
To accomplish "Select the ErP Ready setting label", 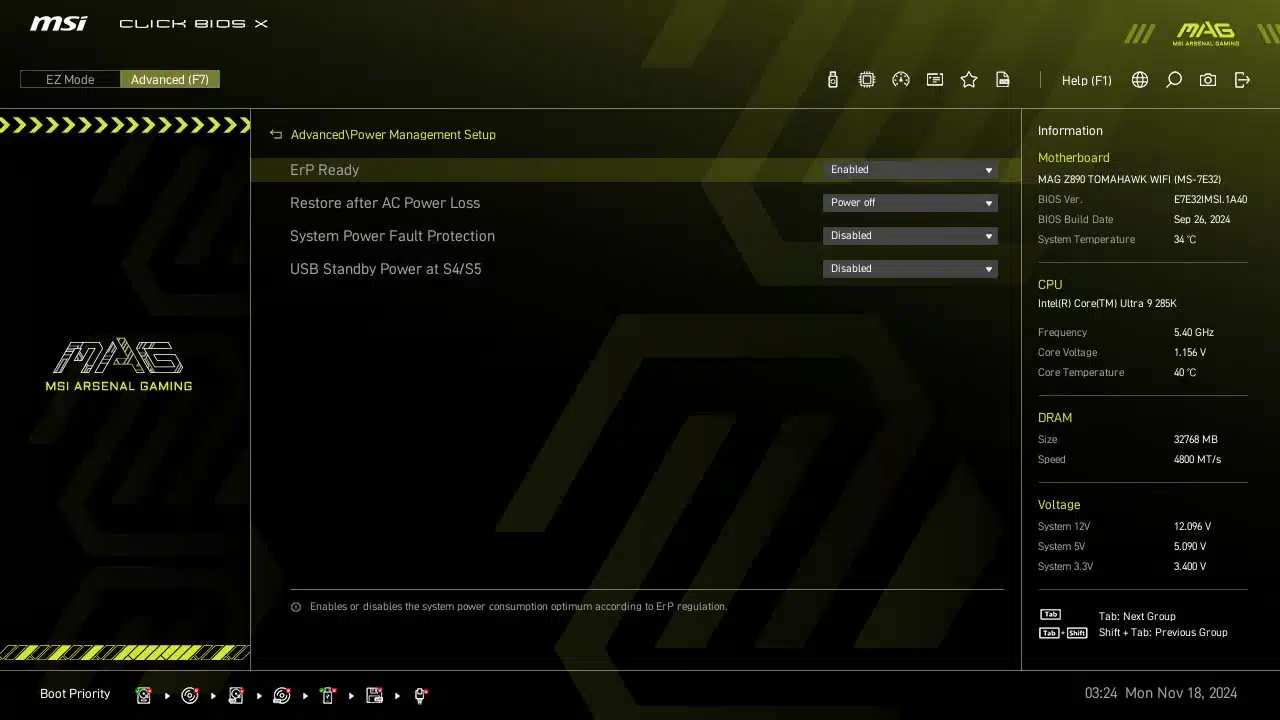I will tap(324, 170).
